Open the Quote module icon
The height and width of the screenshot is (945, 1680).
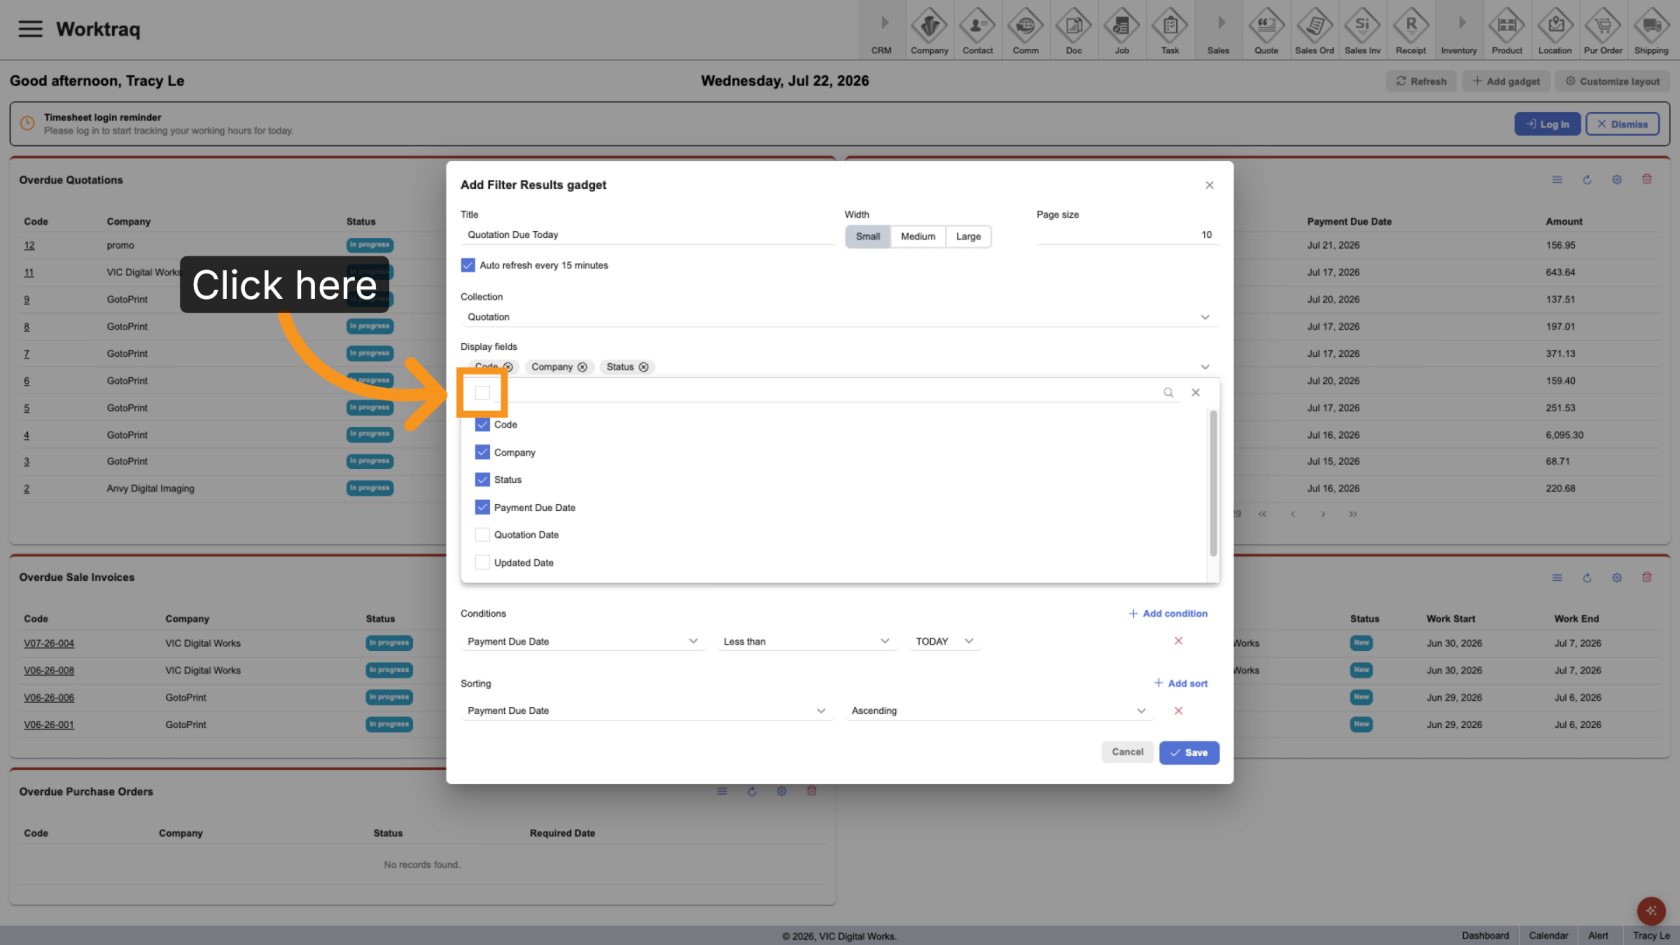point(1266,31)
